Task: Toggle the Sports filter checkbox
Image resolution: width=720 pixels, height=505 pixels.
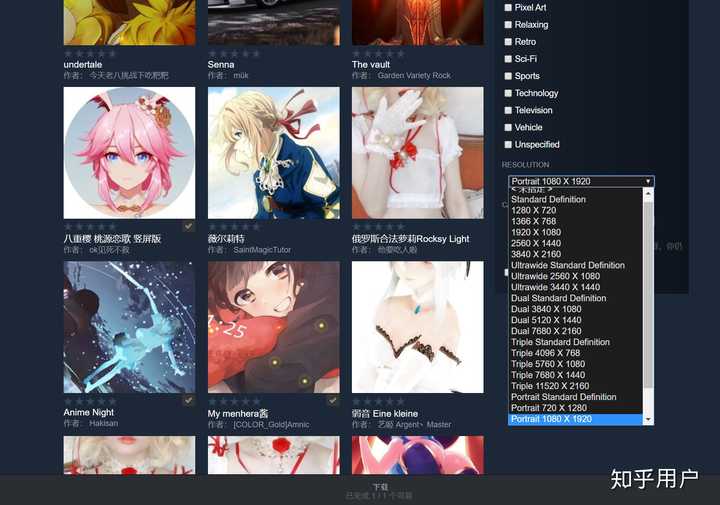Action: pos(508,76)
